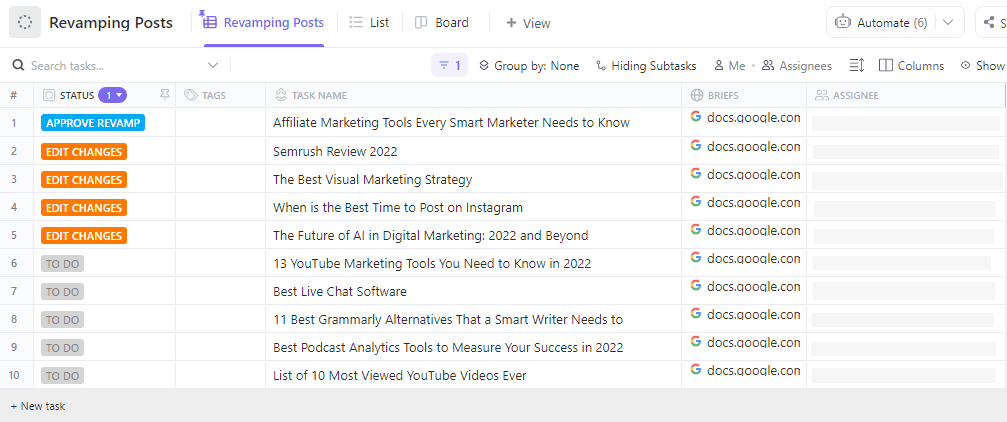The image size is (1007, 422).
Task: Click the row height icon next to Assignees
Action: pyautogui.click(x=856, y=66)
